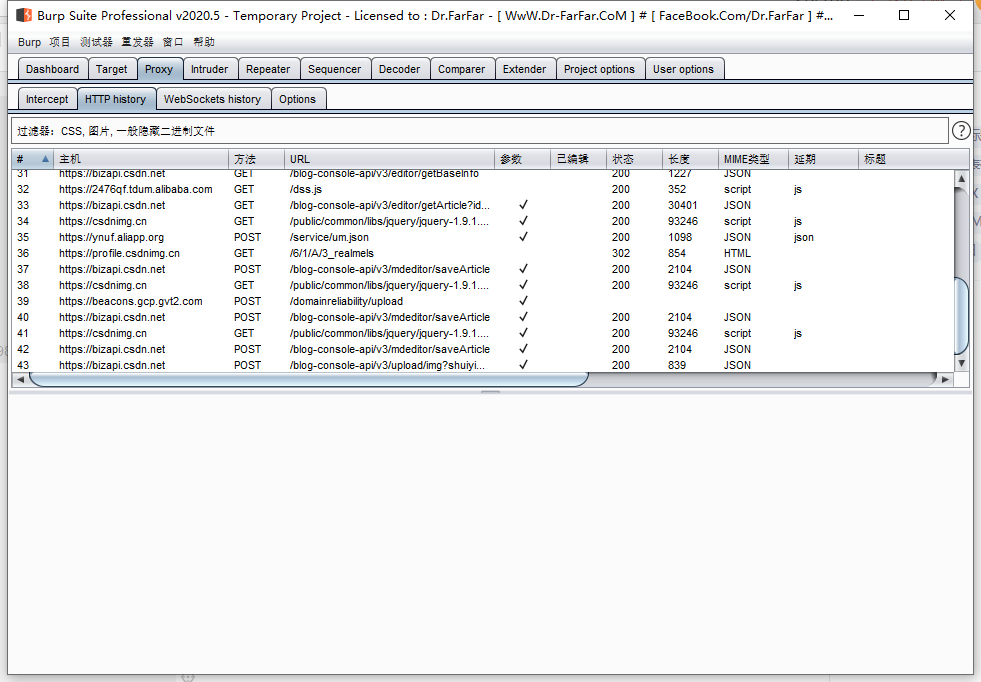
Task: Click the json extension cell in row 35
Action: pyautogui.click(x=804, y=237)
